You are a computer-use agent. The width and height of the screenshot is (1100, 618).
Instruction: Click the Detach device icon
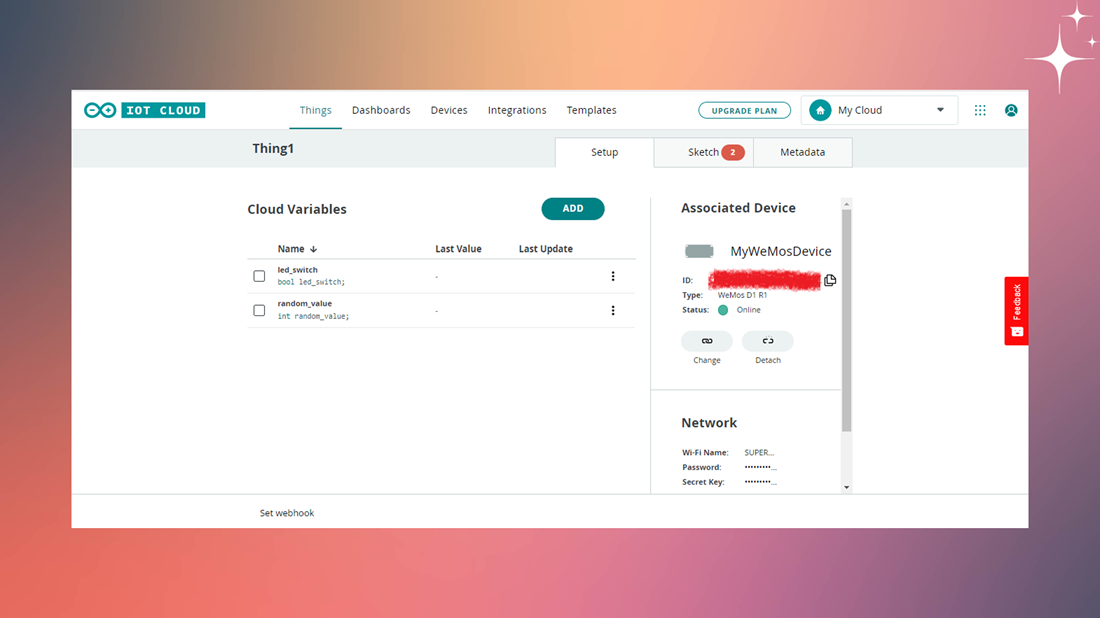(767, 341)
